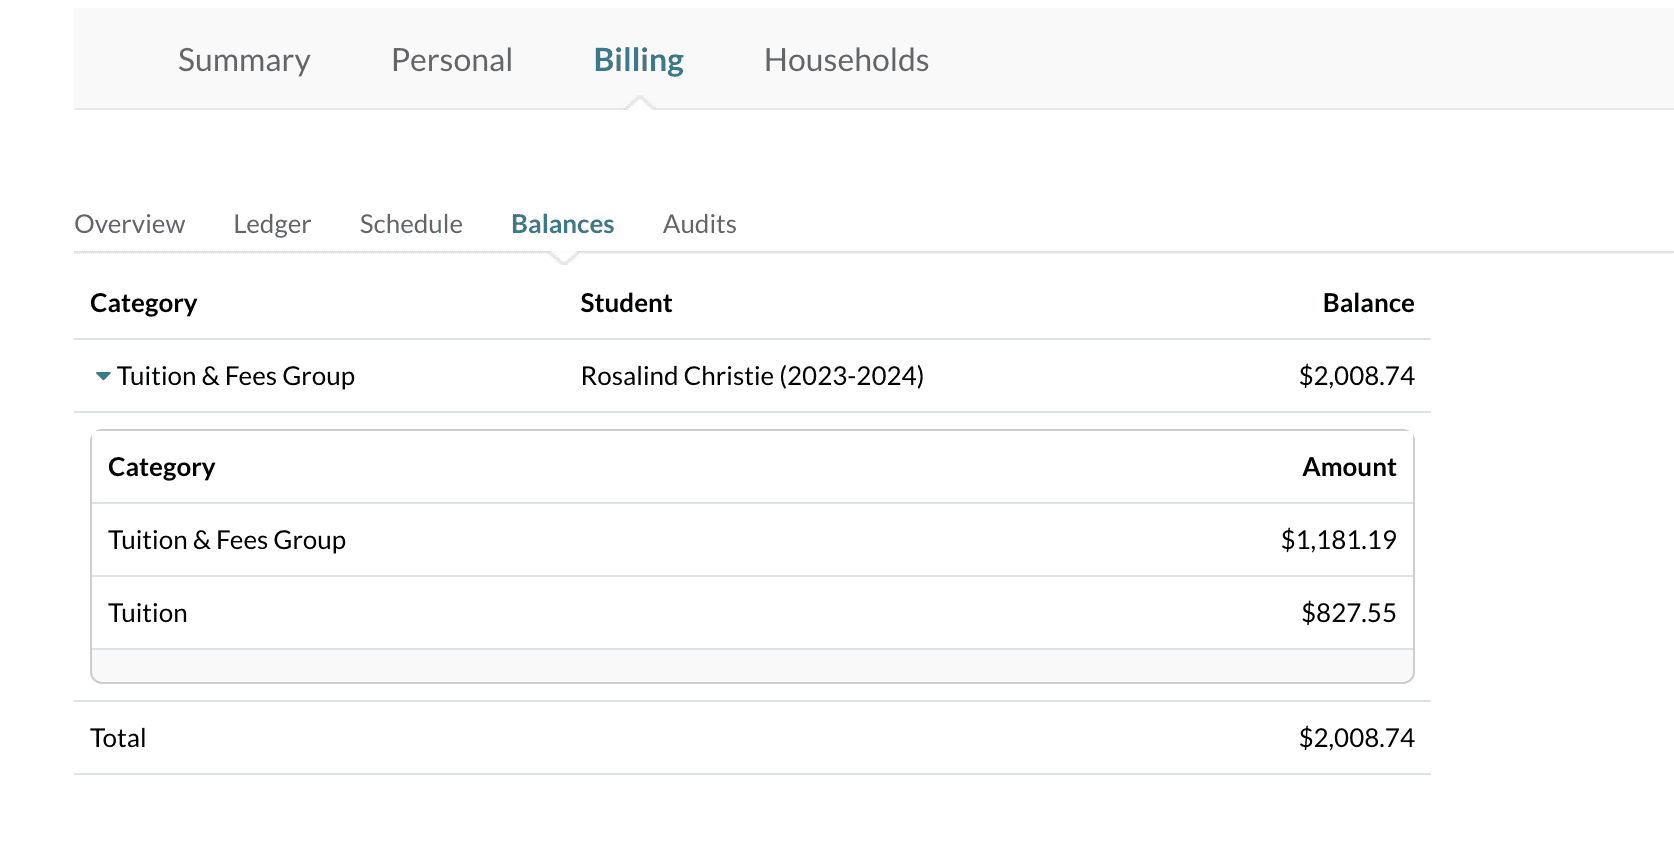Screen dimensions: 1674x854
Task: Select student Rosalind Christie (2023-2024)
Action: point(752,376)
